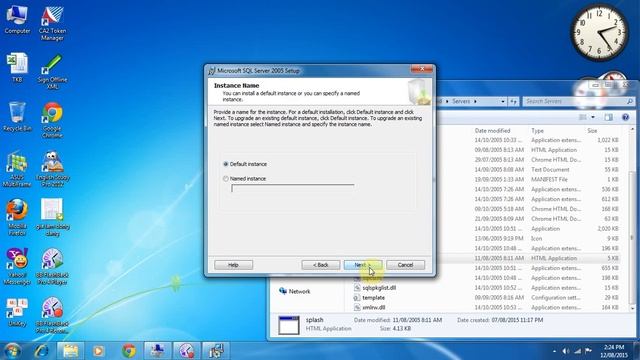Open the Sign Offline XML shortcut
The width and height of the screenshot is (640, 360).
click(52, 72)
